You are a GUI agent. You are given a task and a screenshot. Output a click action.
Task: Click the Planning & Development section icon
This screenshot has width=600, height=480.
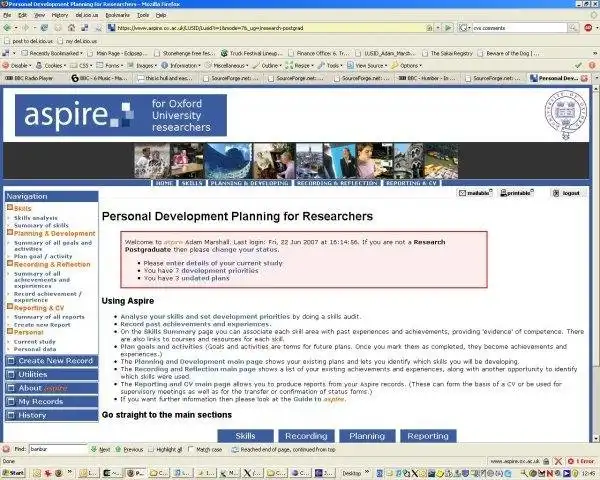tap(10, 233)
